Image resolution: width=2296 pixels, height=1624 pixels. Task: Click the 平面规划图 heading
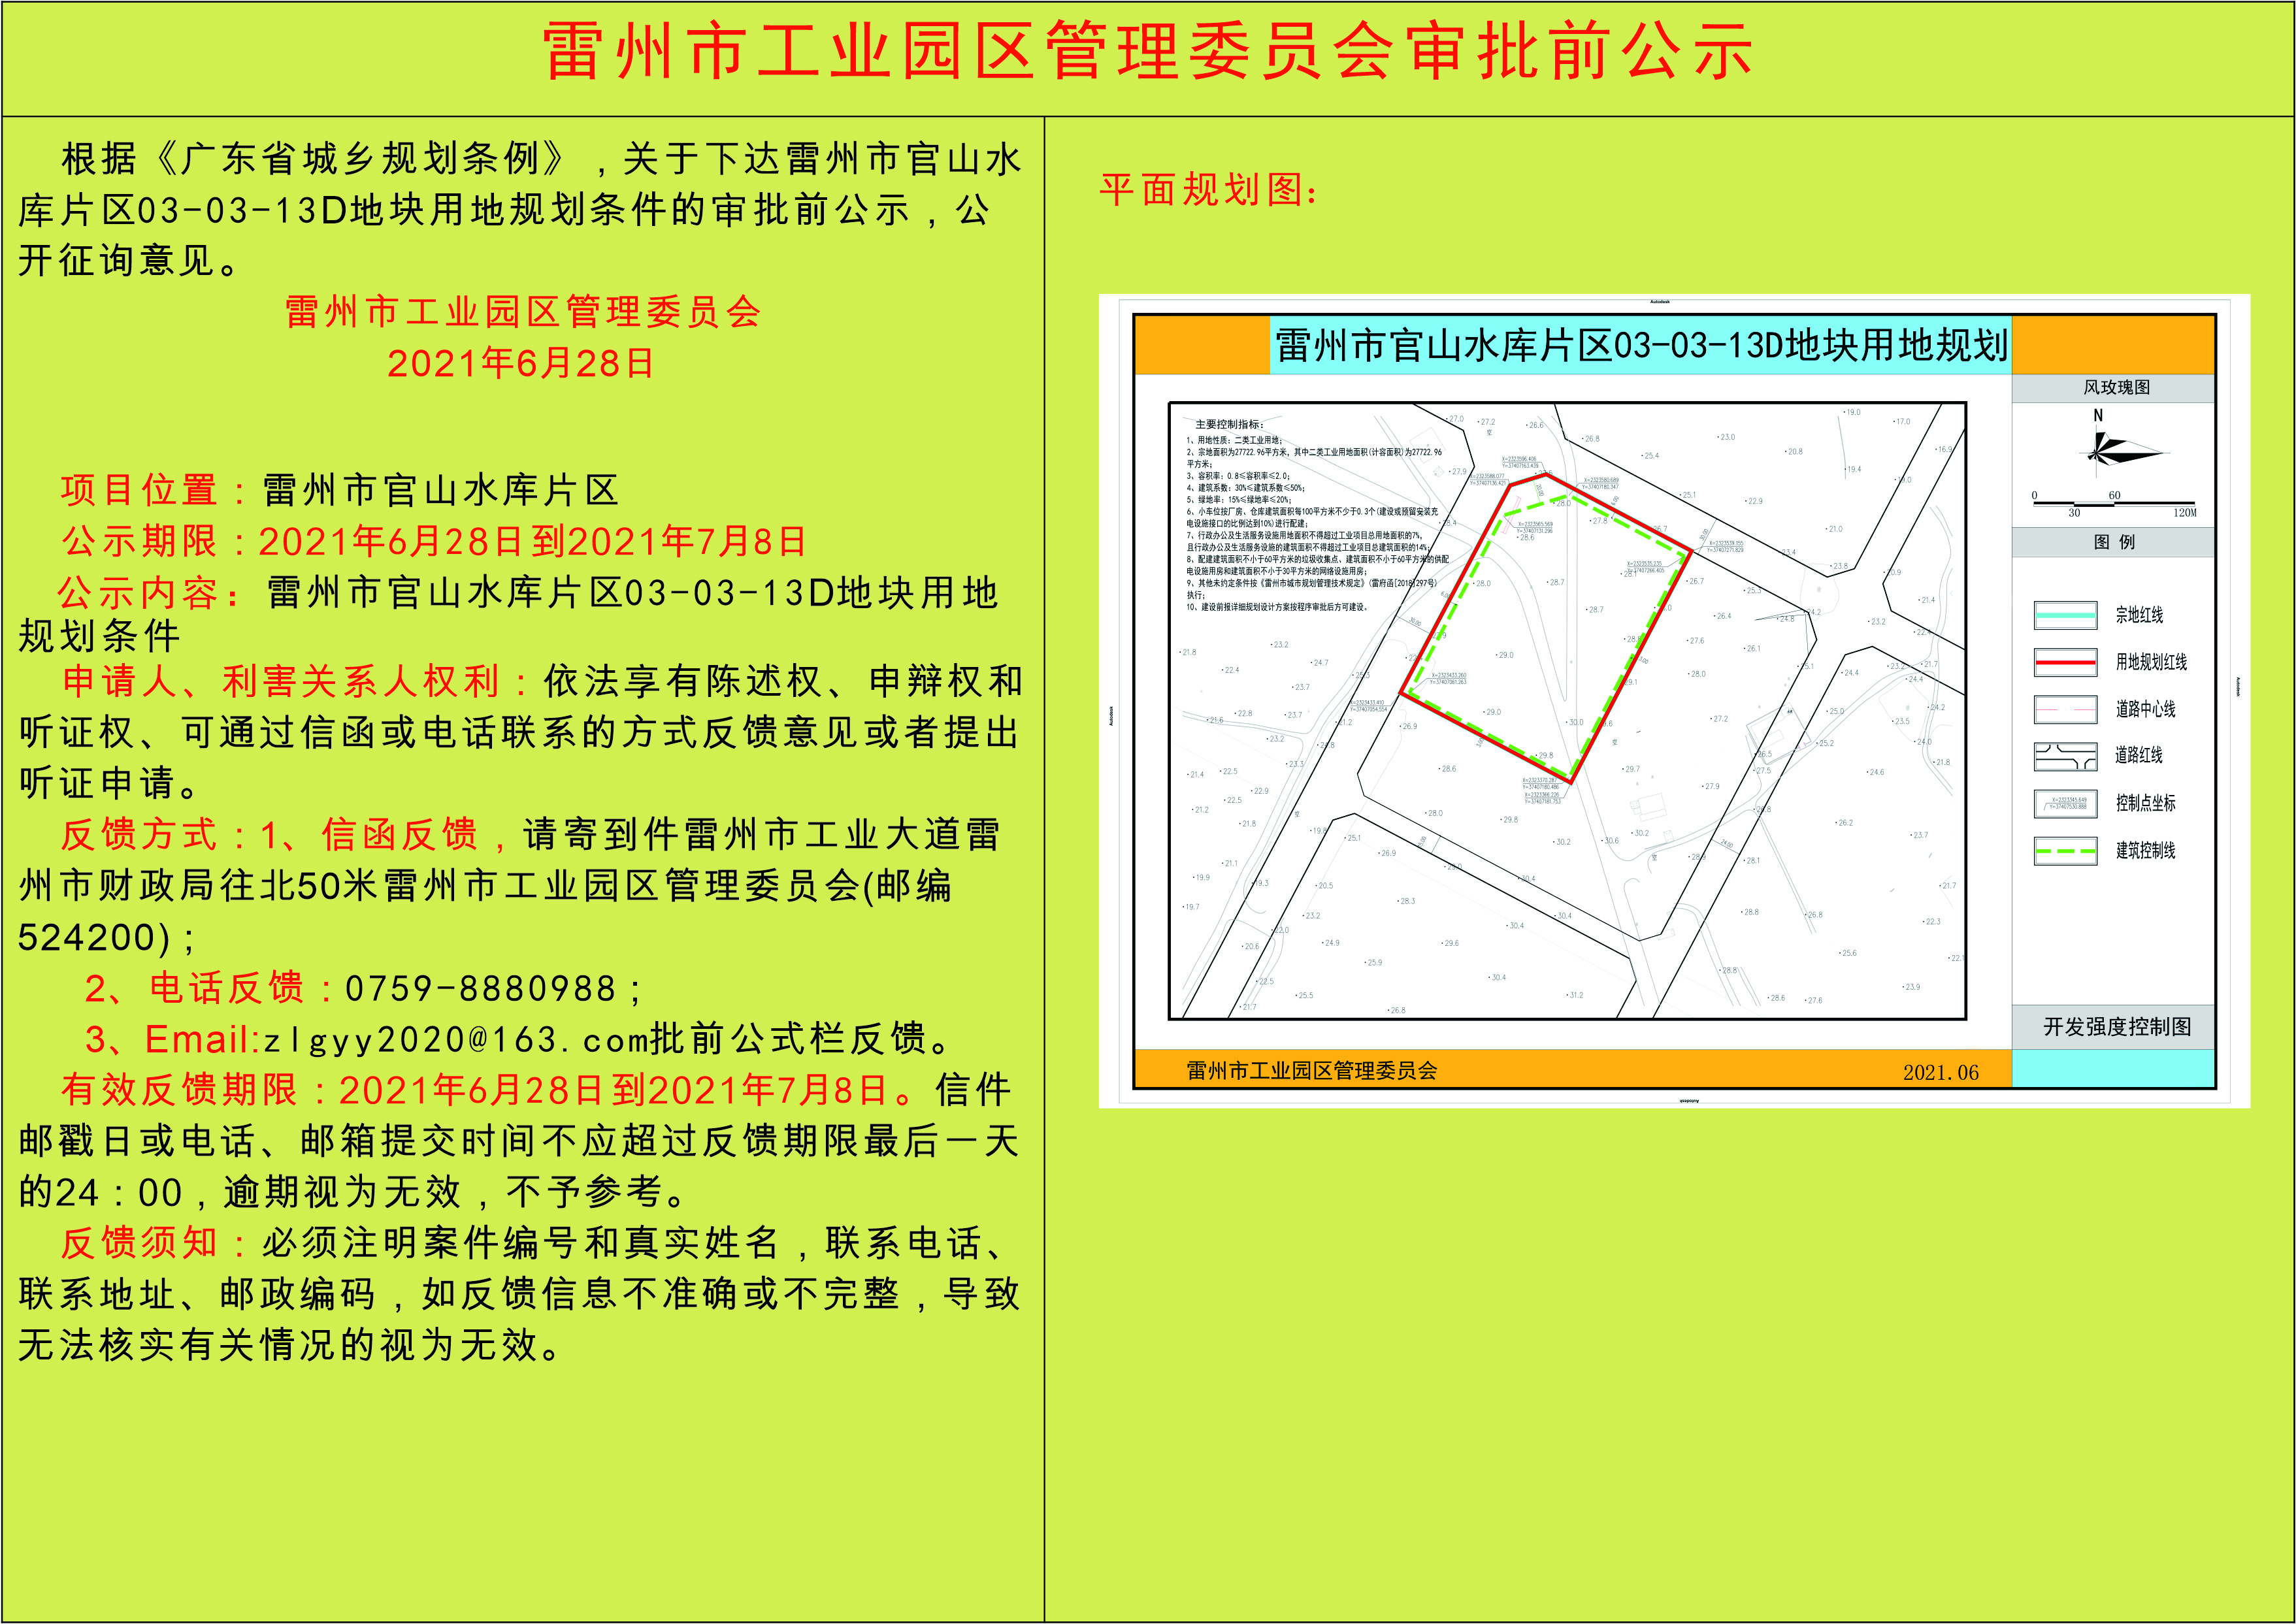pos(1208,189)
